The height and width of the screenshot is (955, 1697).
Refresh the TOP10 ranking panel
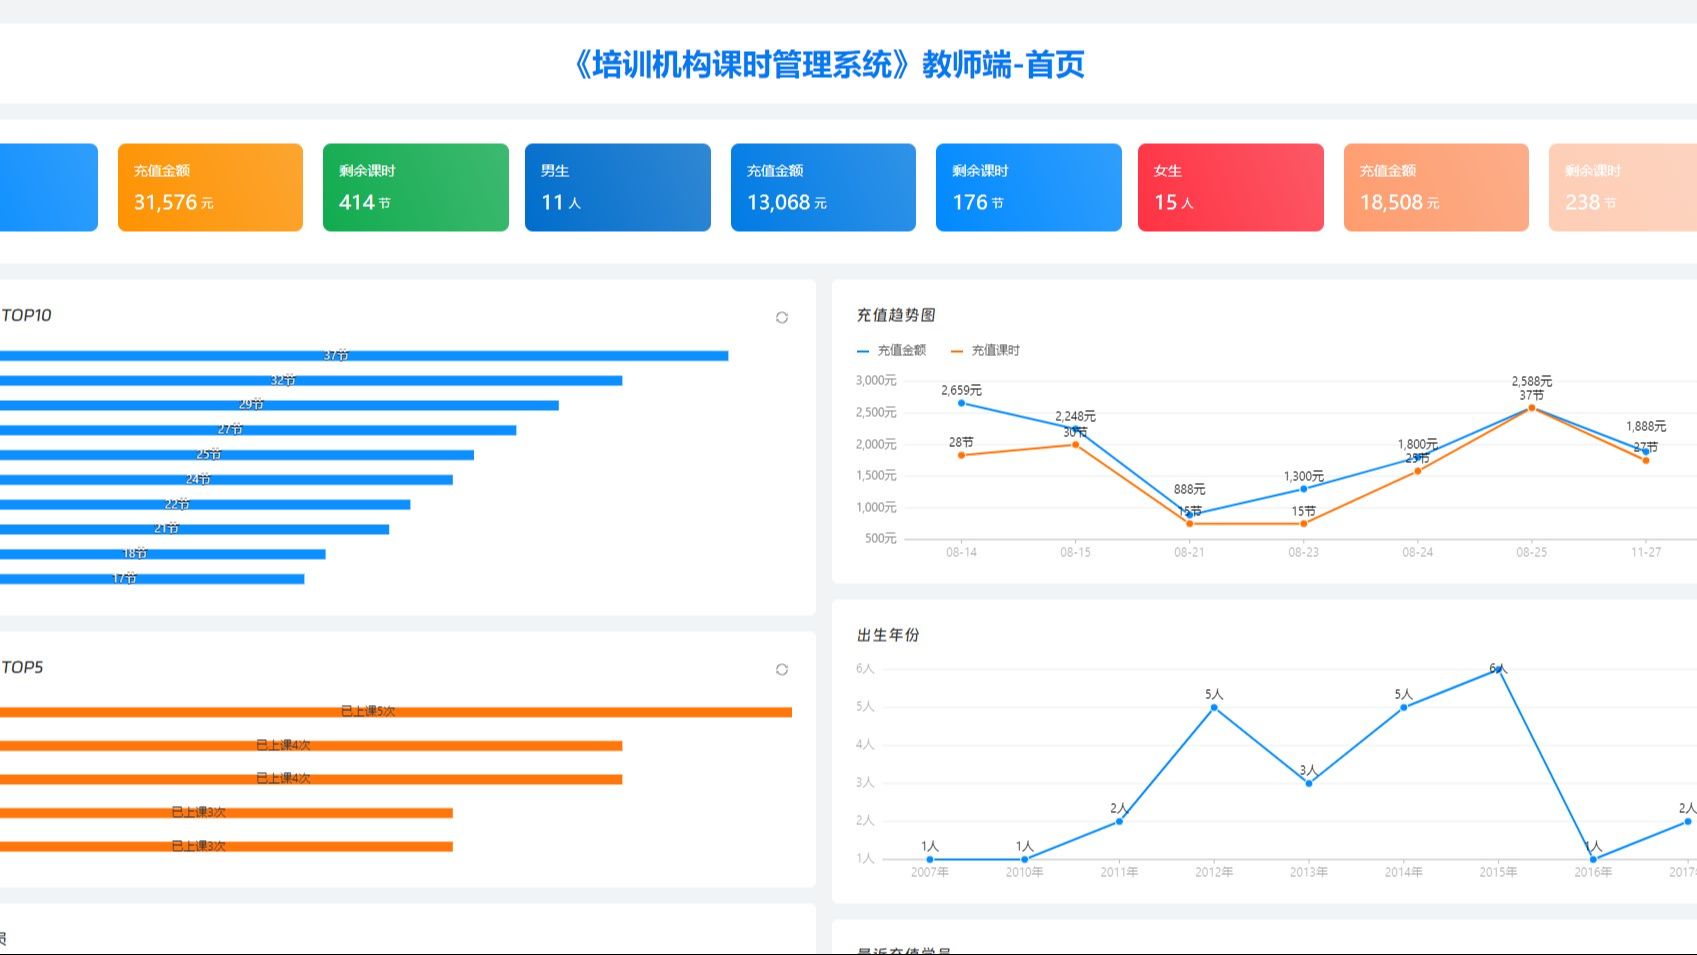coord(782,317)
